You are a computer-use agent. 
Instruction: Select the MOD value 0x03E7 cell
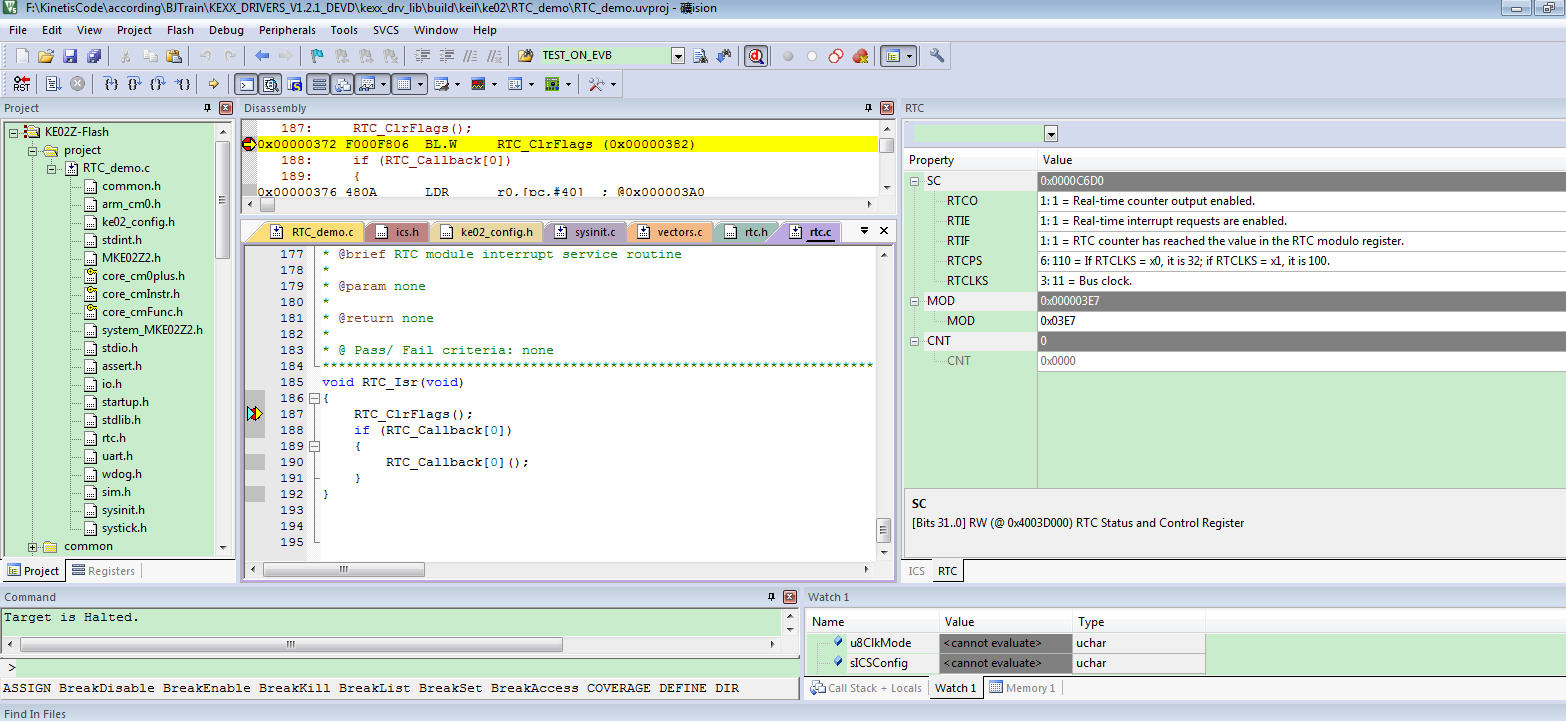(1300, 321)
